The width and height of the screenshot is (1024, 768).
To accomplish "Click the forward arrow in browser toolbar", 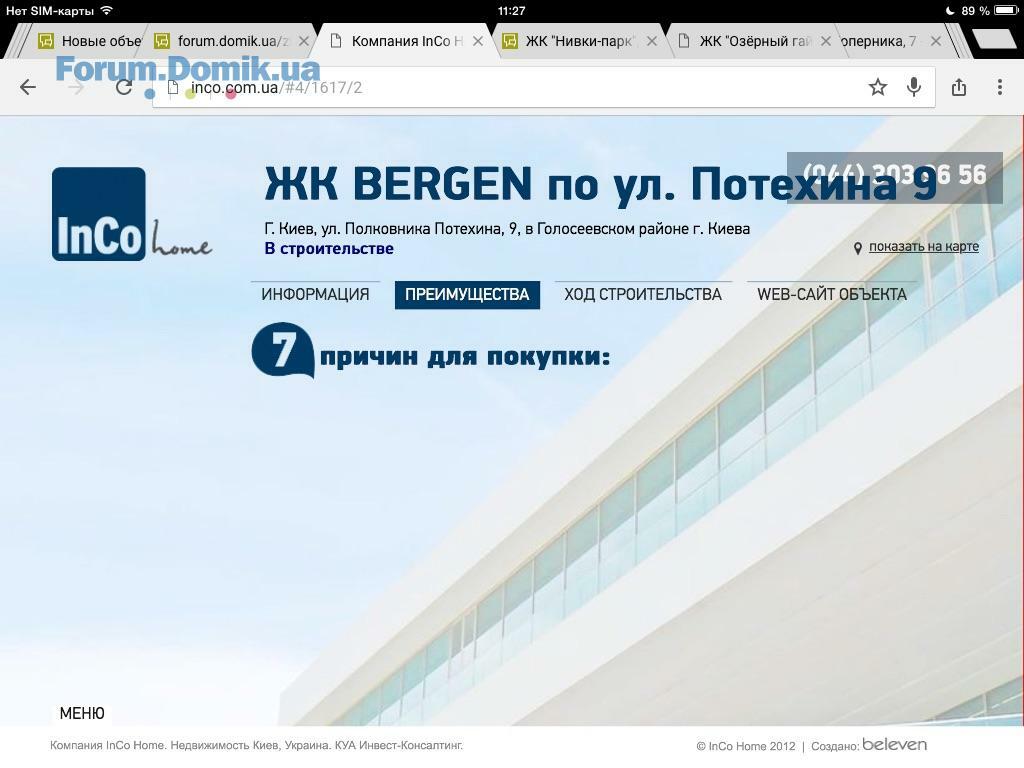I will 76,87.
